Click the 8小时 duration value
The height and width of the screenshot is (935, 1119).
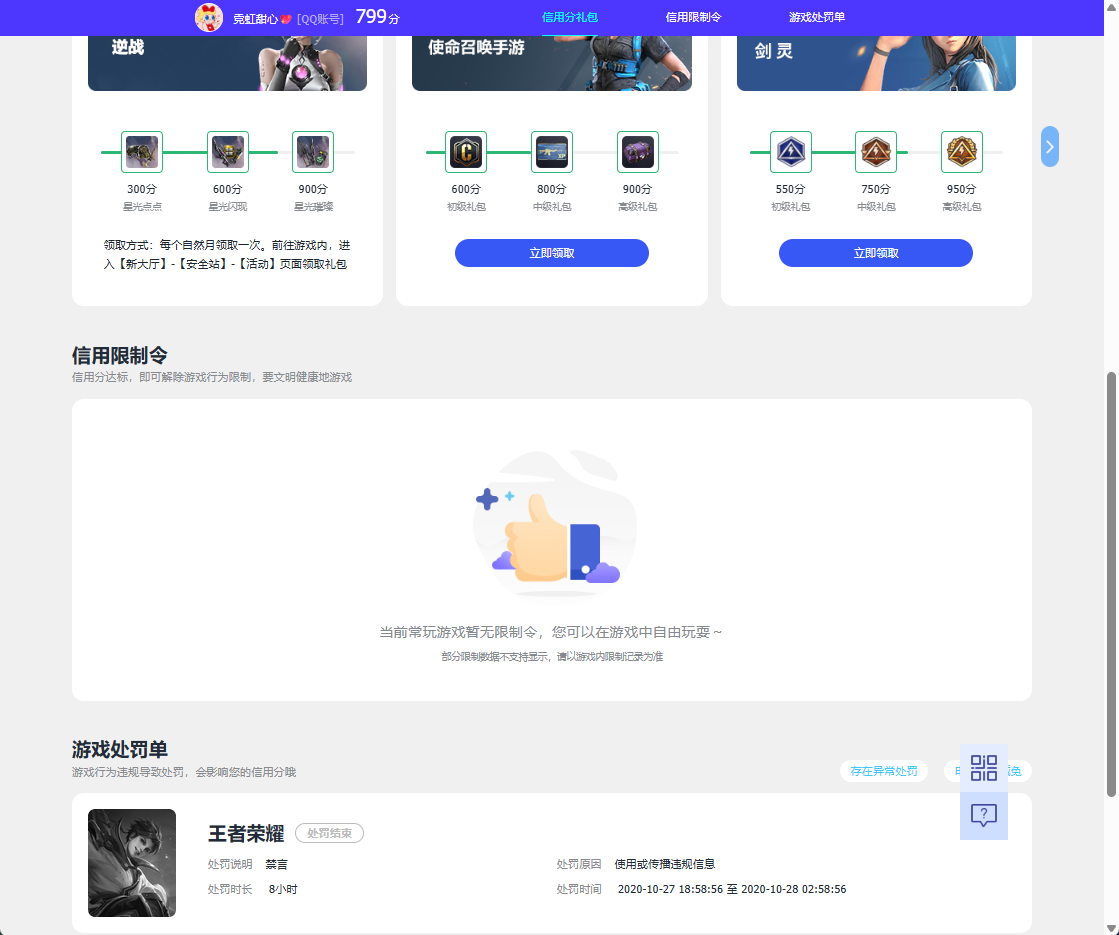[283, 889]
